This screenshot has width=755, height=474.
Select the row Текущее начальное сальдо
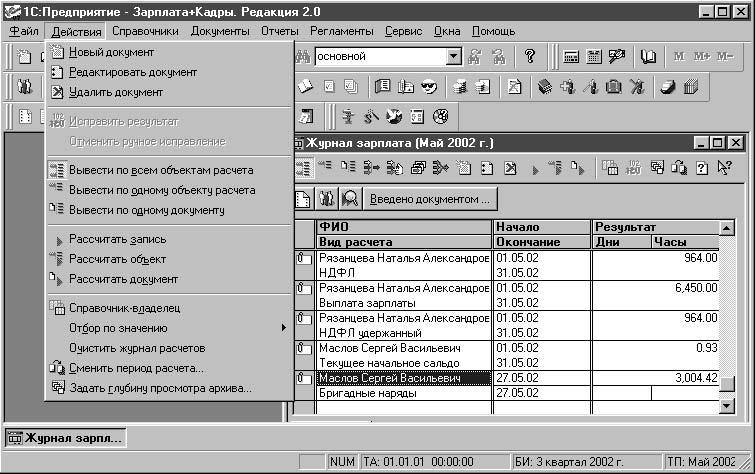(404, 363)
